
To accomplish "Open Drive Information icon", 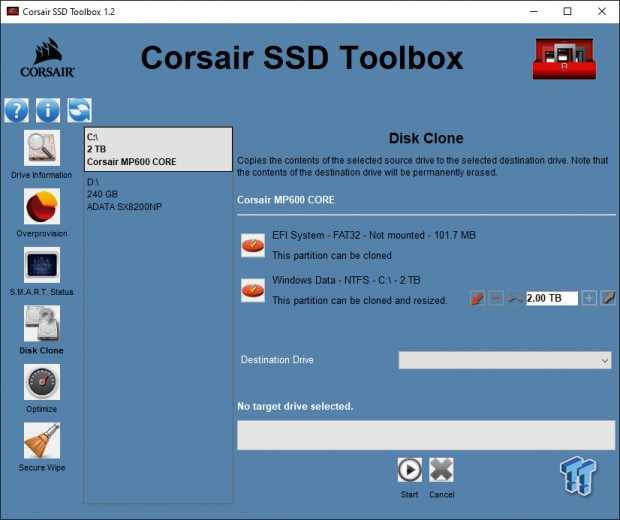I will tap(42, 148).
